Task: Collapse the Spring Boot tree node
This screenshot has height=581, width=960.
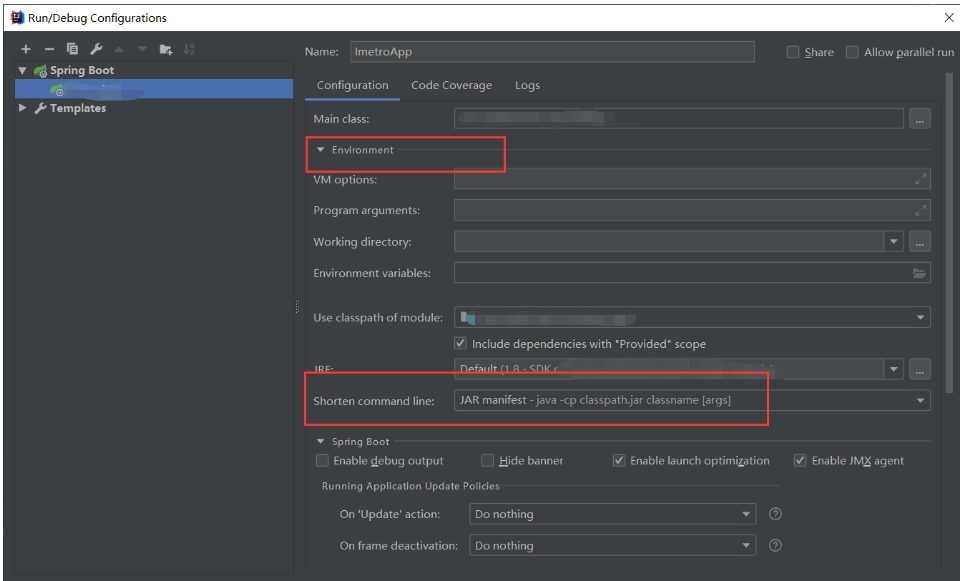Action: pos(23,70)
